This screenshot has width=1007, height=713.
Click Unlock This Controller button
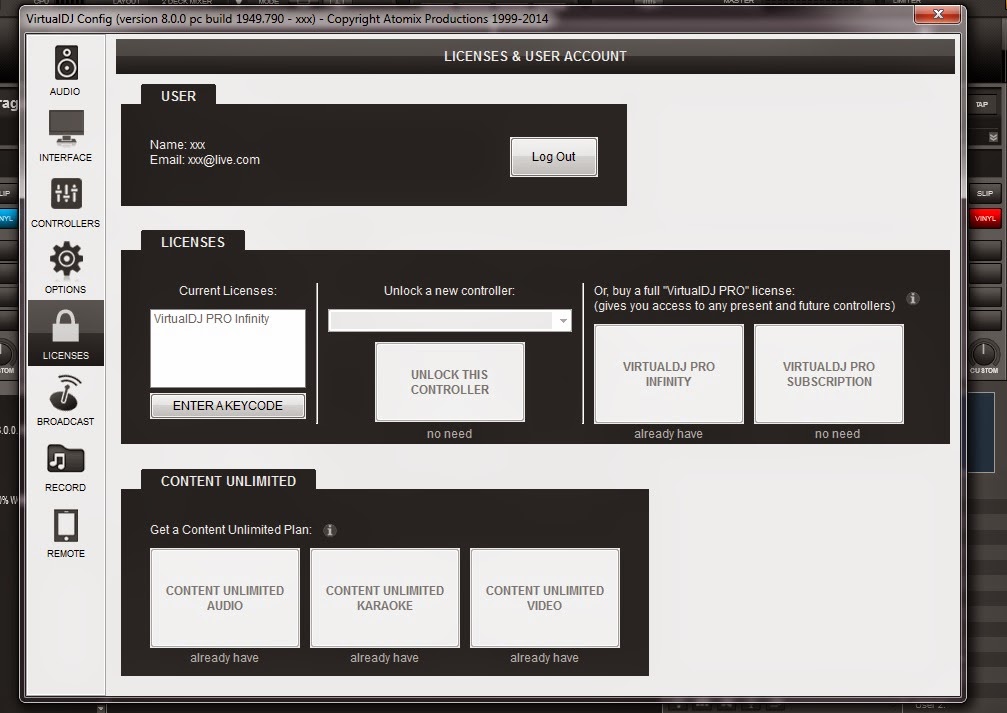tap(450, 382)
